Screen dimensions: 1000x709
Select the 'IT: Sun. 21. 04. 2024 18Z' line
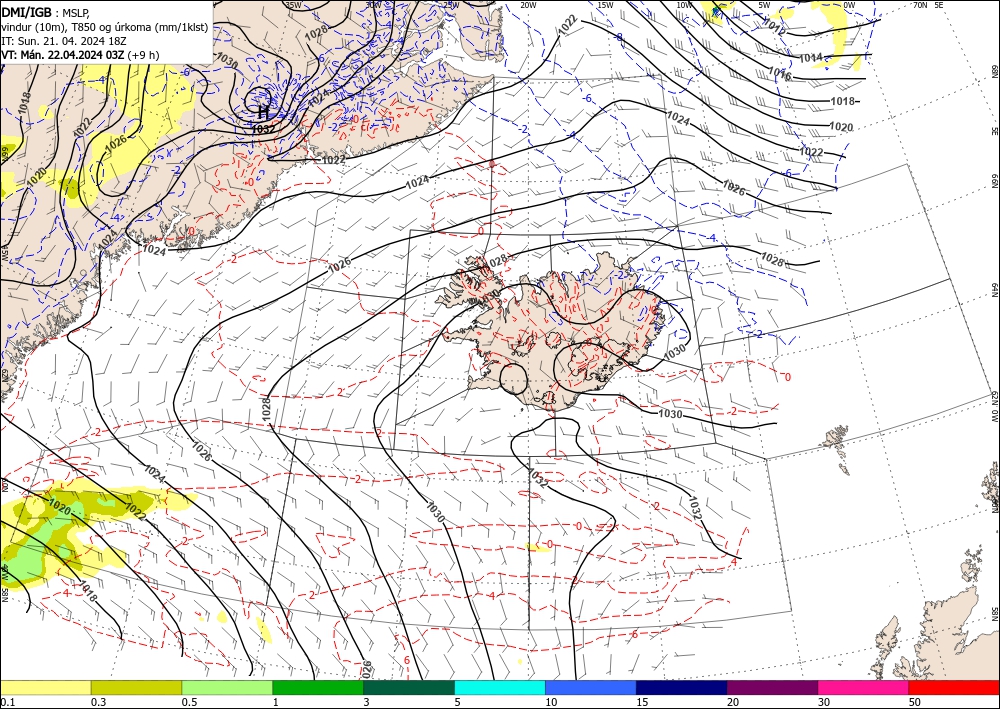pyautogui.click(x=64, y=41)
